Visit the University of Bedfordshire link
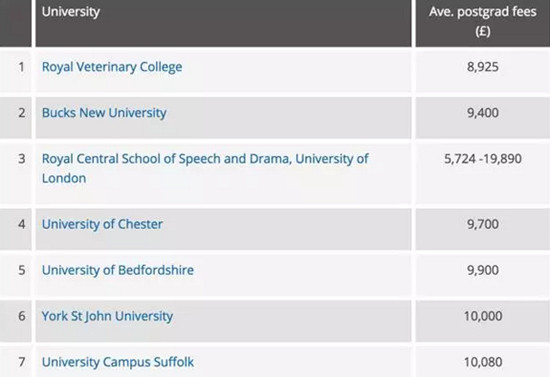This screenshot has width=550, height=377. [x=118, y=270]
